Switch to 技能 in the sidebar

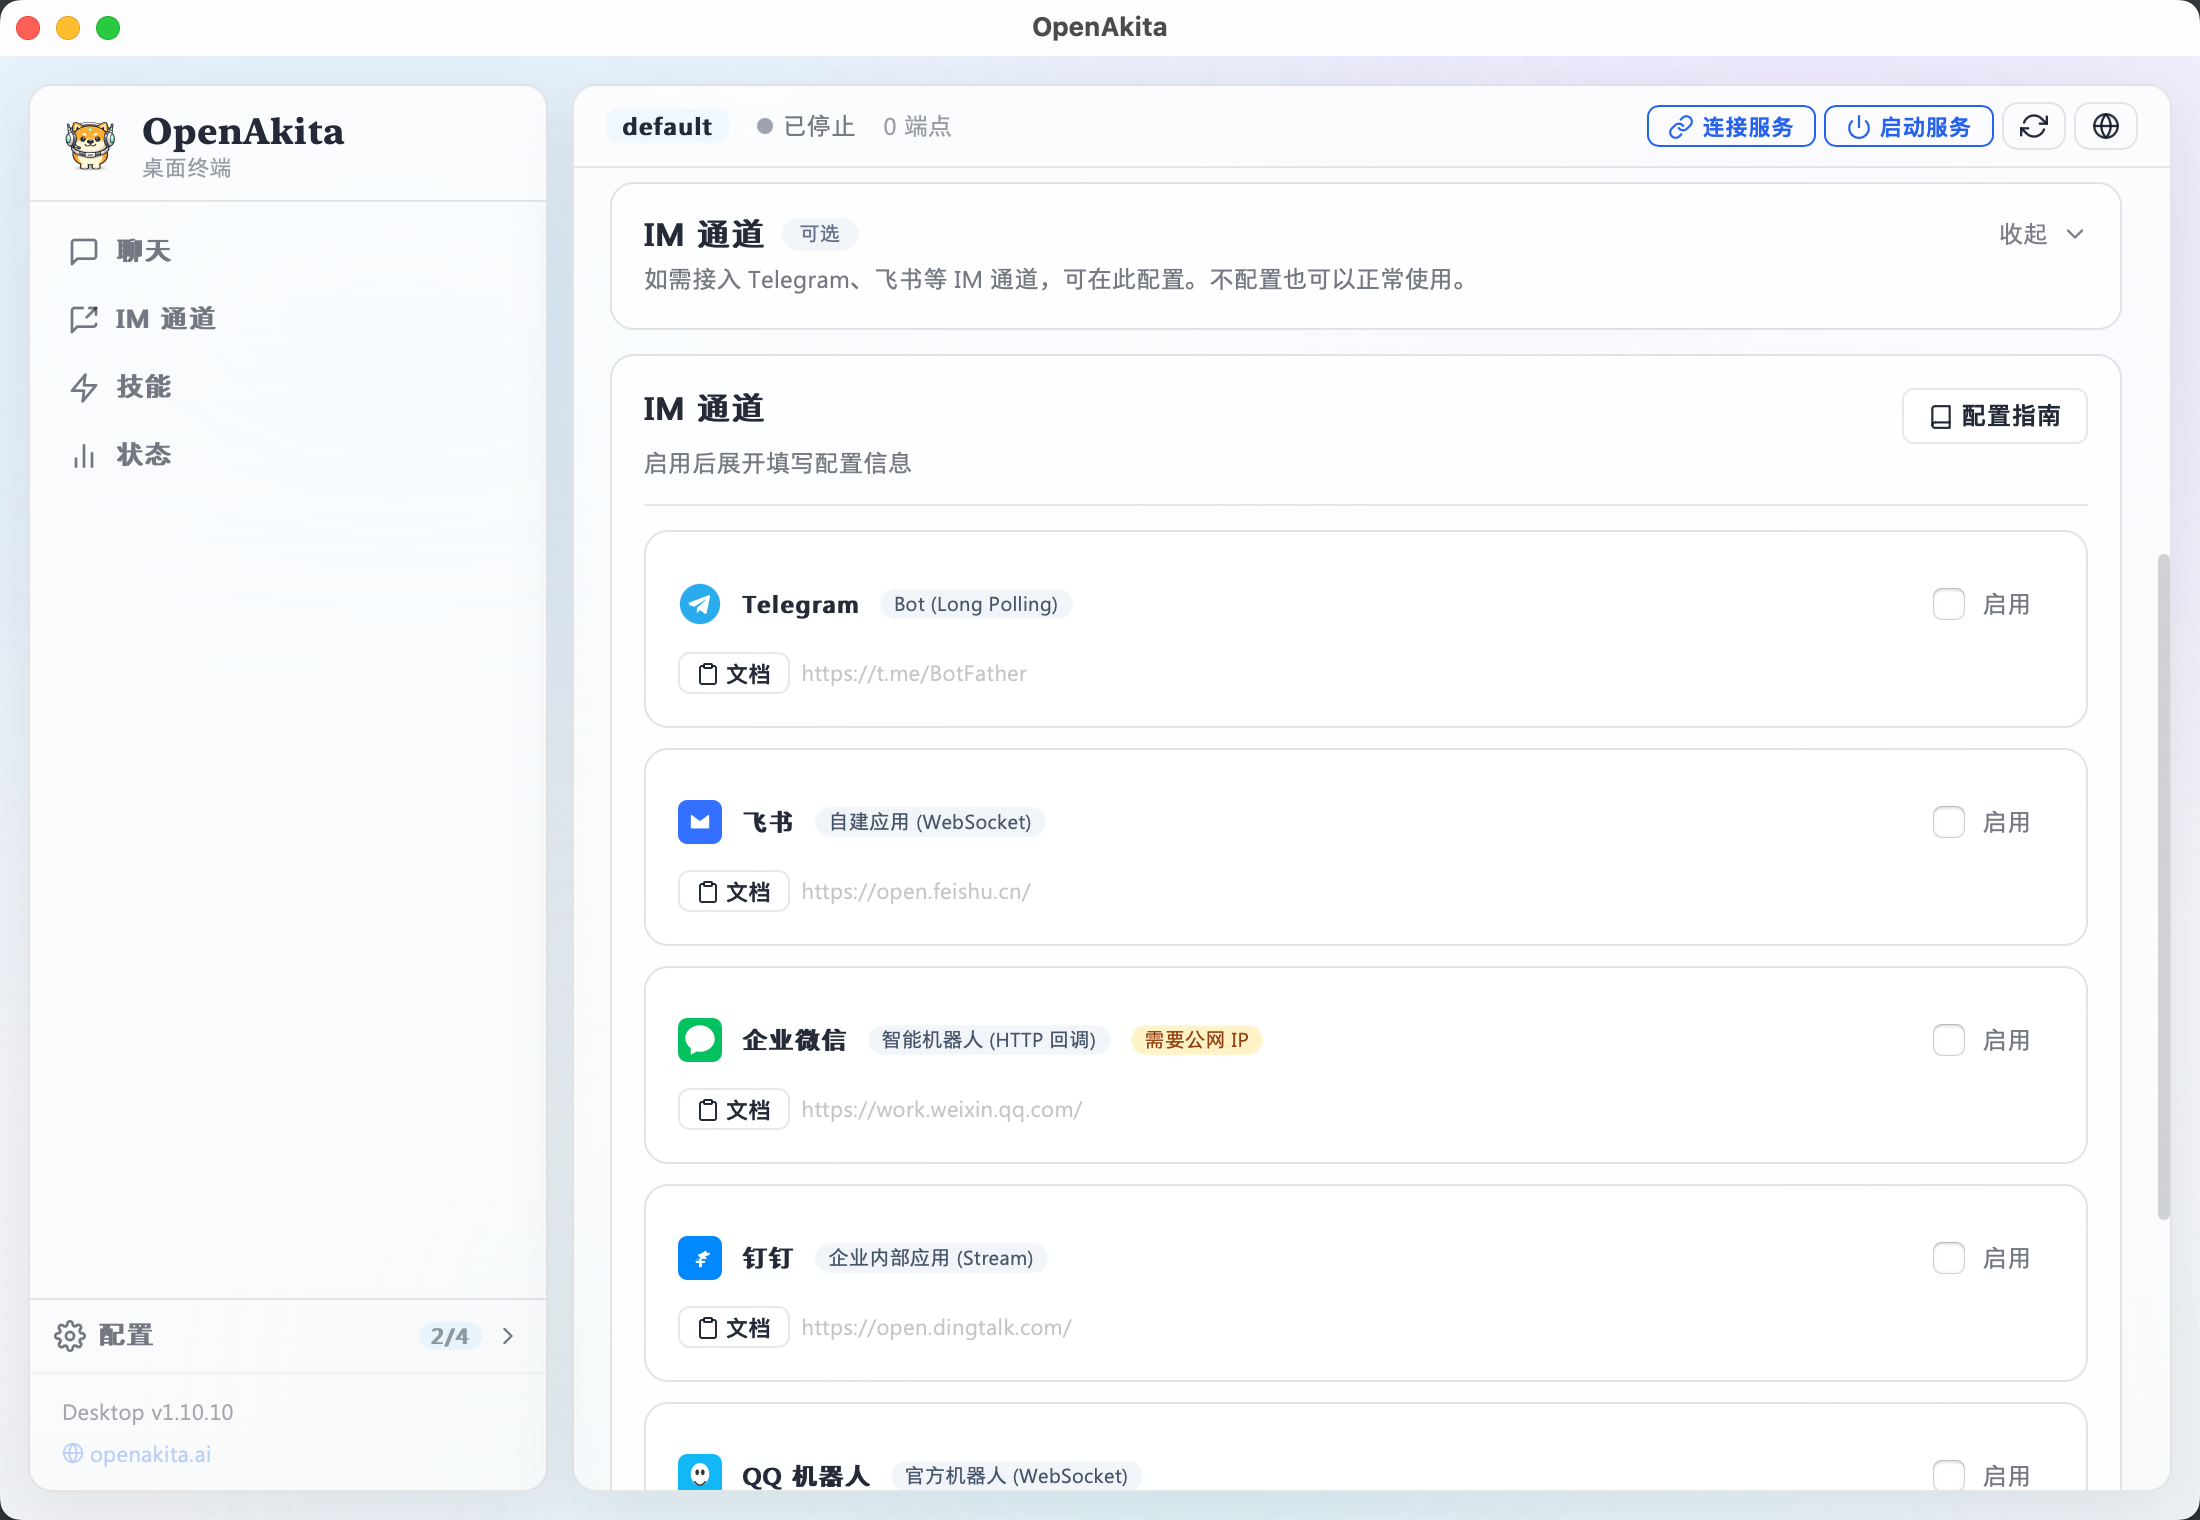tap(143, 387)
